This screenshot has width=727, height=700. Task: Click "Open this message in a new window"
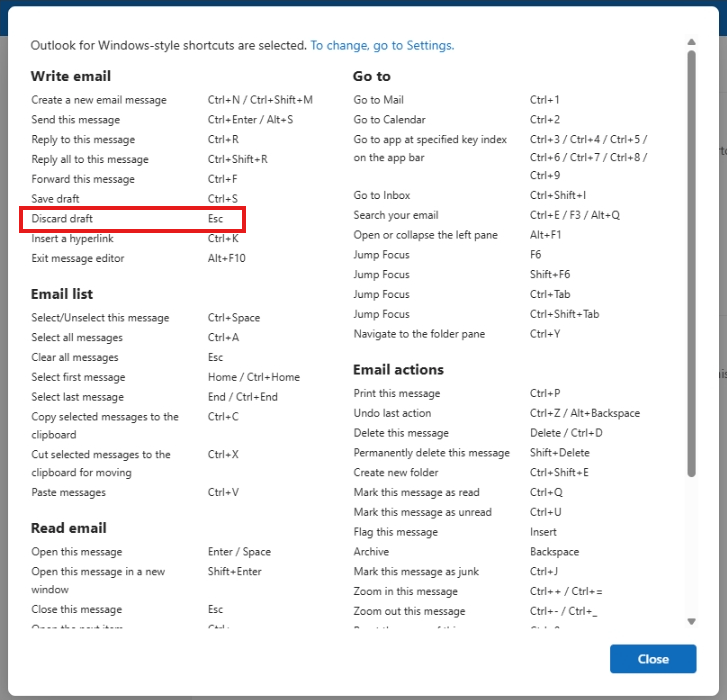tap(98, 580)
